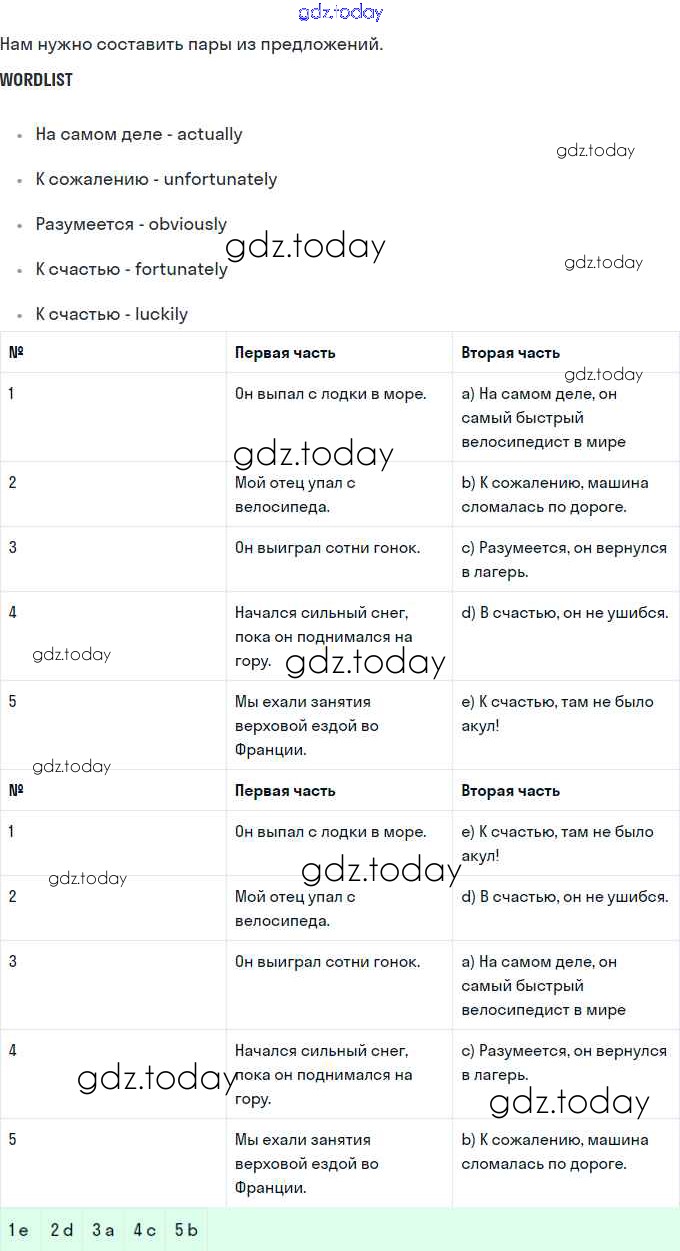Click the WORDLIST heading
The width and height of the screenshot is (680, 1251).
click(37, 80)
